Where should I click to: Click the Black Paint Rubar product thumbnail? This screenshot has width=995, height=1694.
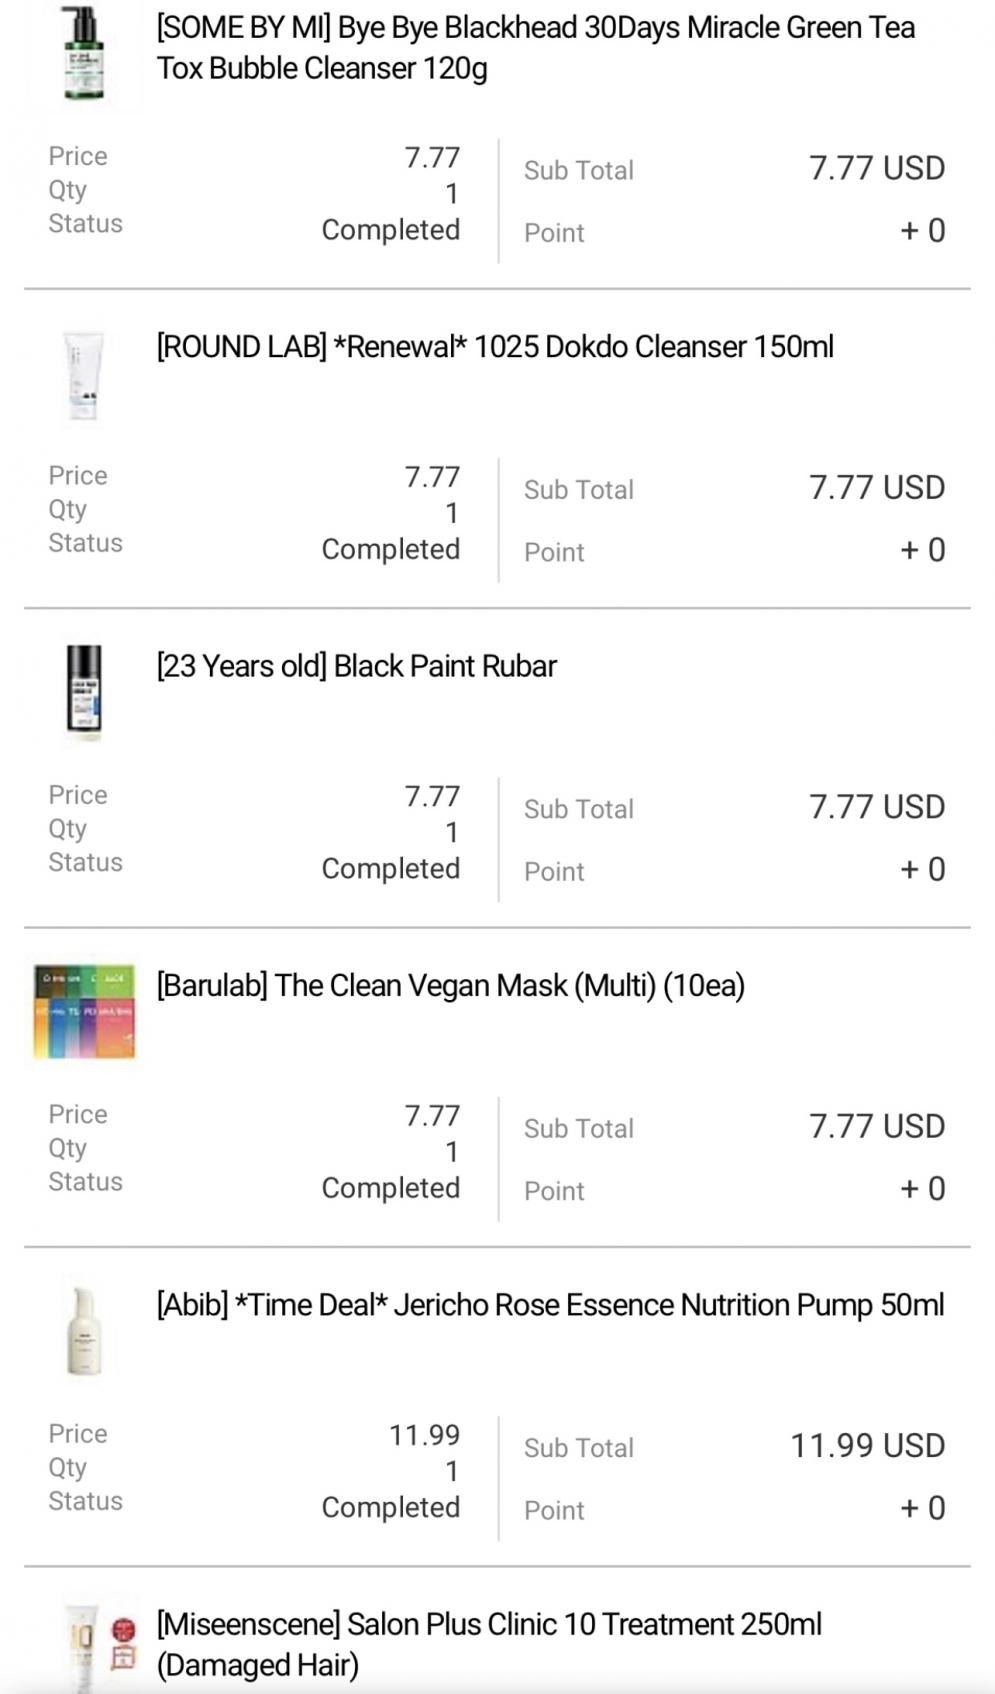coord(84,692)
